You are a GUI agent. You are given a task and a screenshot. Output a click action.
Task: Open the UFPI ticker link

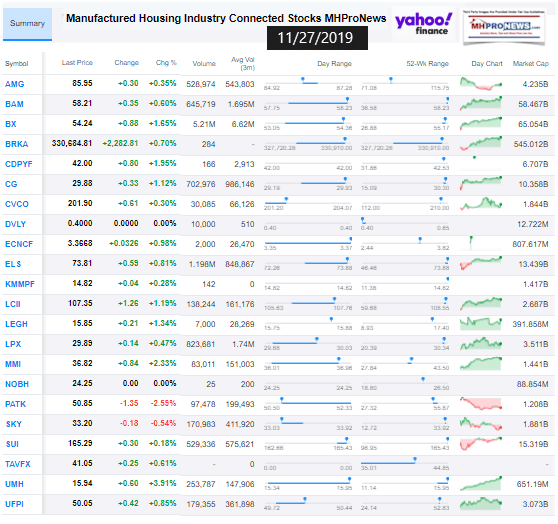coord(14,504)
